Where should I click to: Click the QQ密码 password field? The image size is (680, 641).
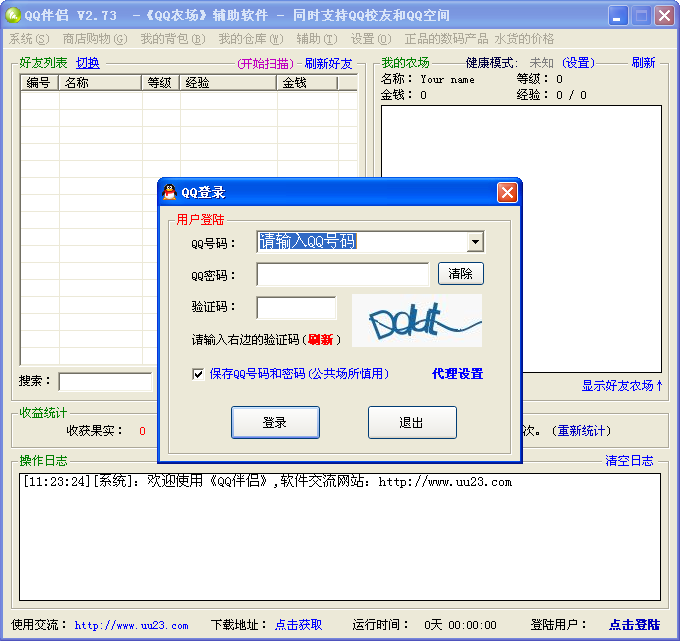point(343,275)
